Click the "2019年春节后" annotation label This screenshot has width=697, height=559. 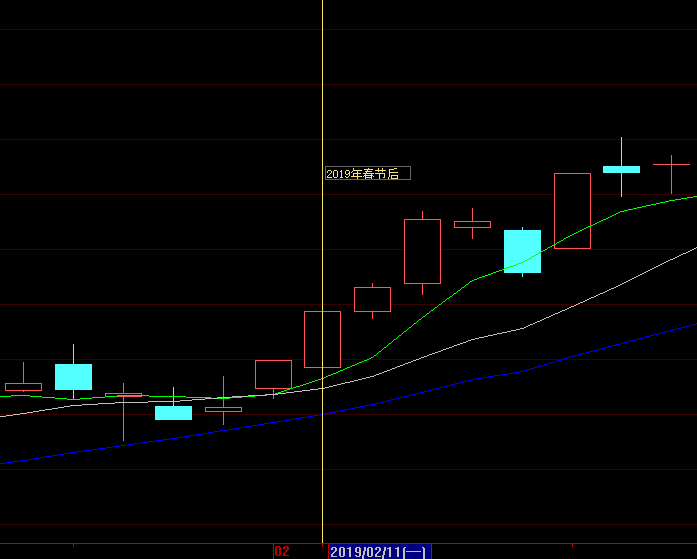366,173
